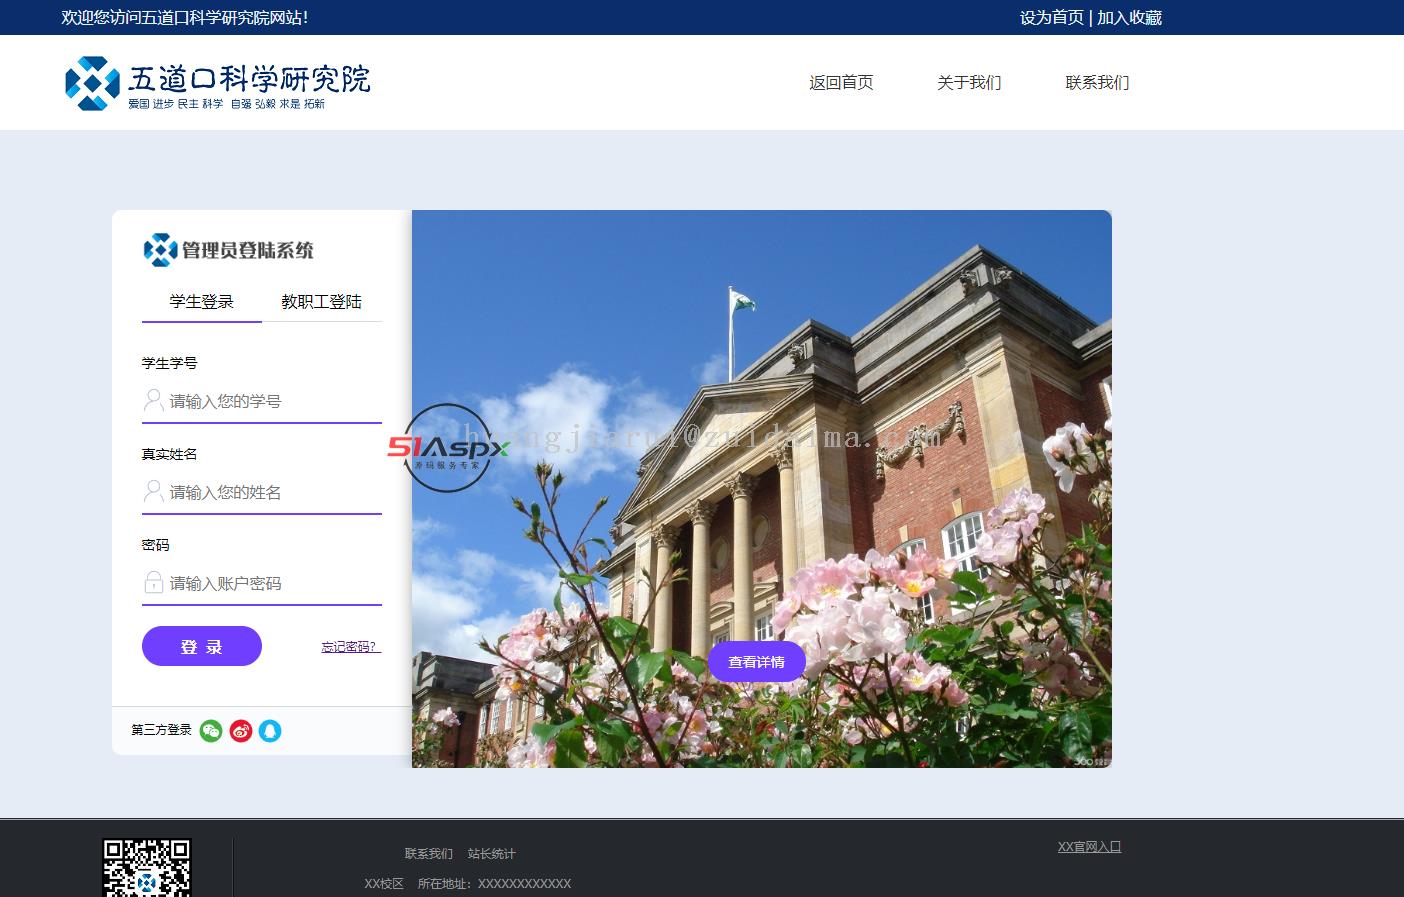1404x897 pixels.
Task: Click the QQ third-party login icon
Action: (x=270, y=731)
